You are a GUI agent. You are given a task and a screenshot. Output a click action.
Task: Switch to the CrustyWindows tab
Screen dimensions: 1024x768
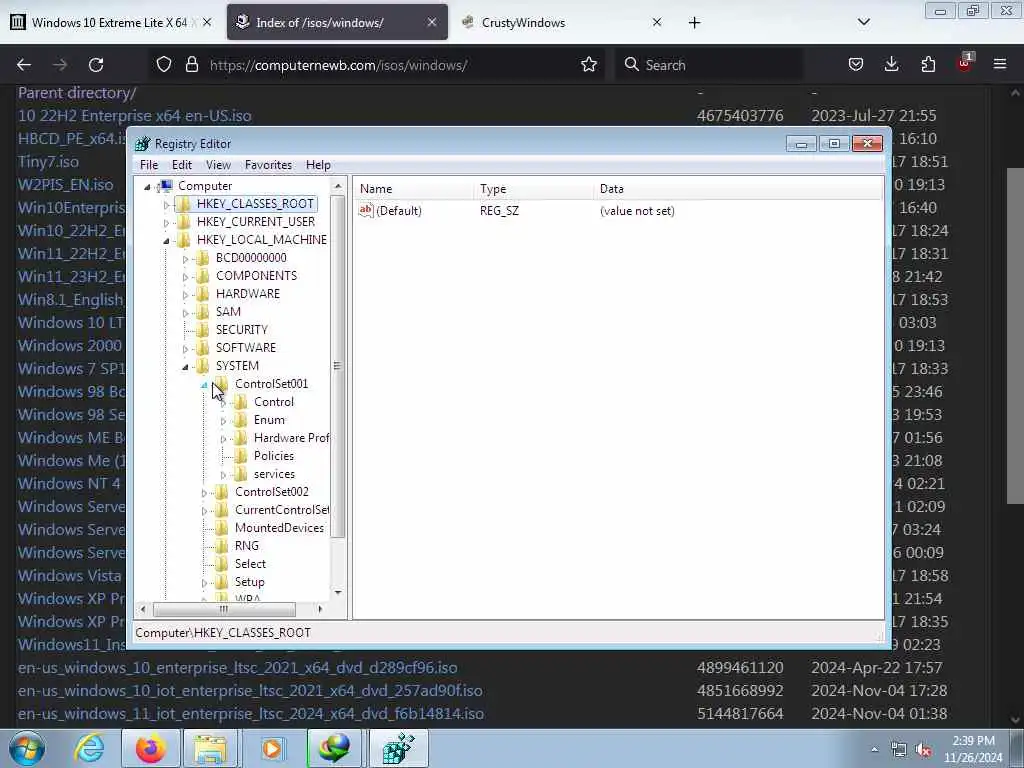point(560,22)
